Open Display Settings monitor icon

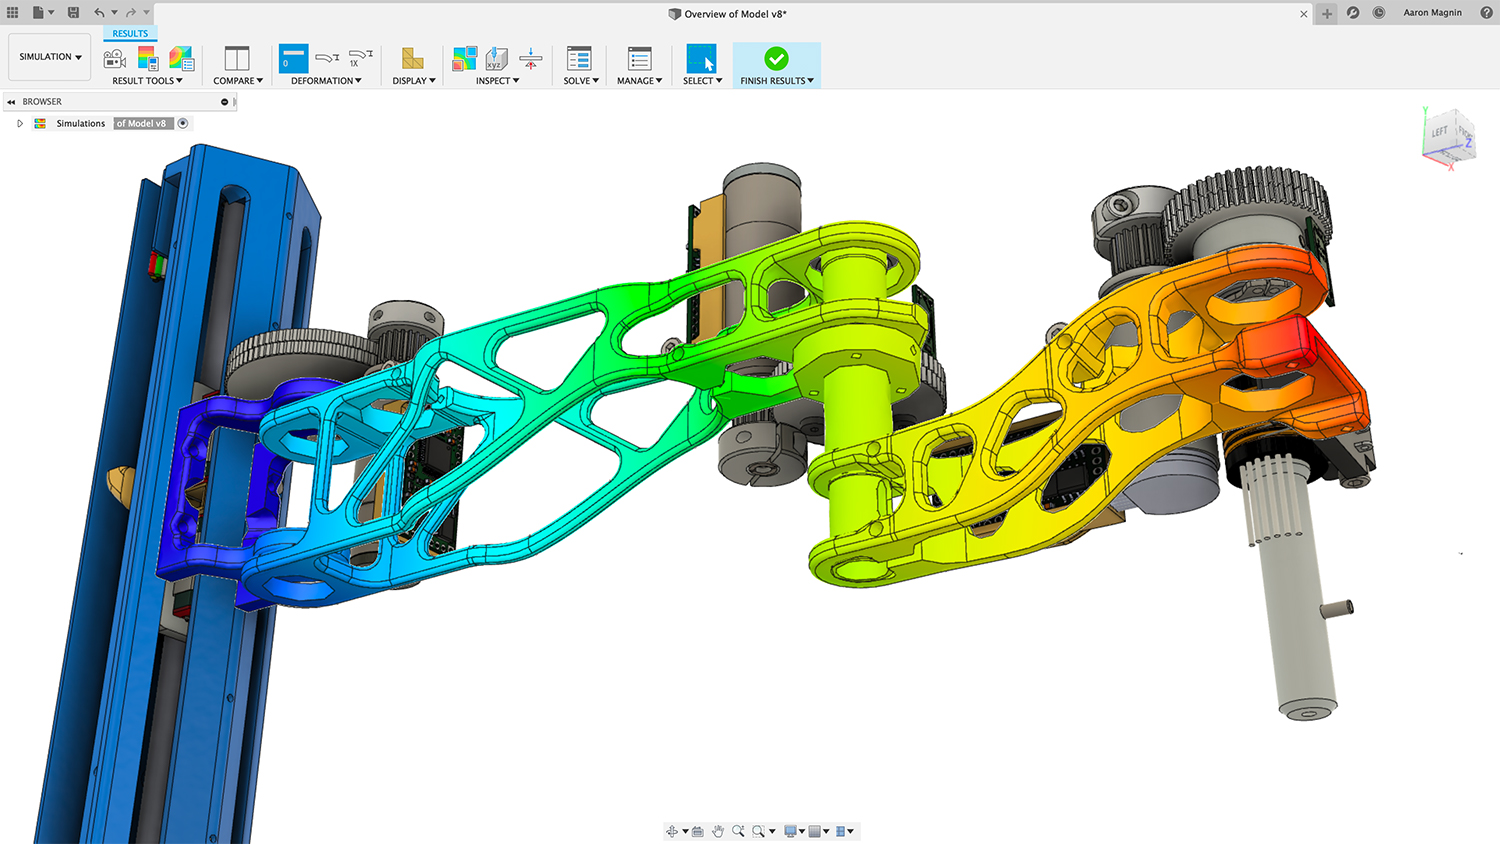(x=790, y=831)
